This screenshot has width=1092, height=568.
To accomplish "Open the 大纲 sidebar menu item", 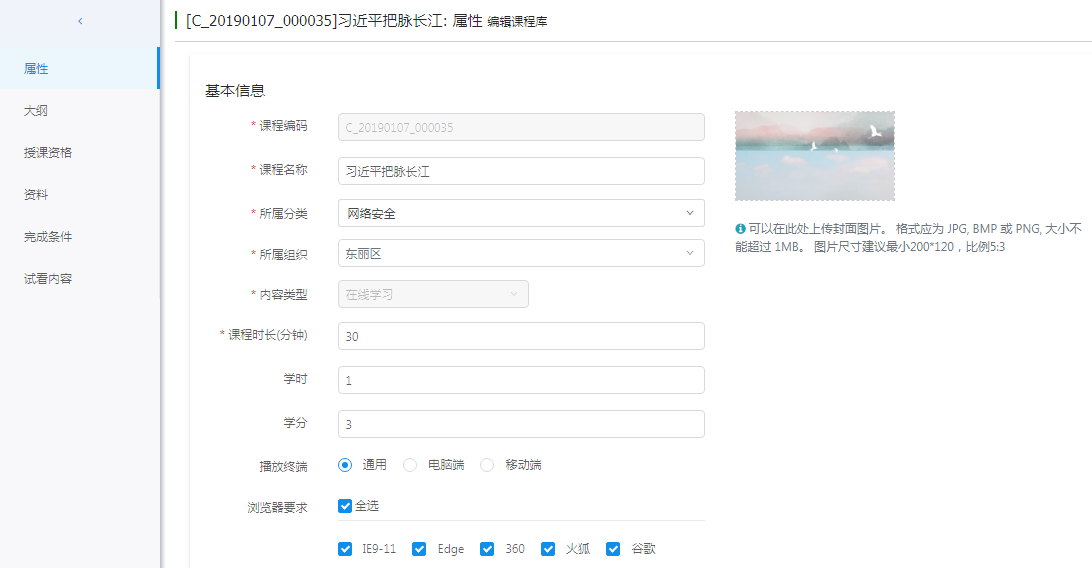I will click(x=36, y=111).
